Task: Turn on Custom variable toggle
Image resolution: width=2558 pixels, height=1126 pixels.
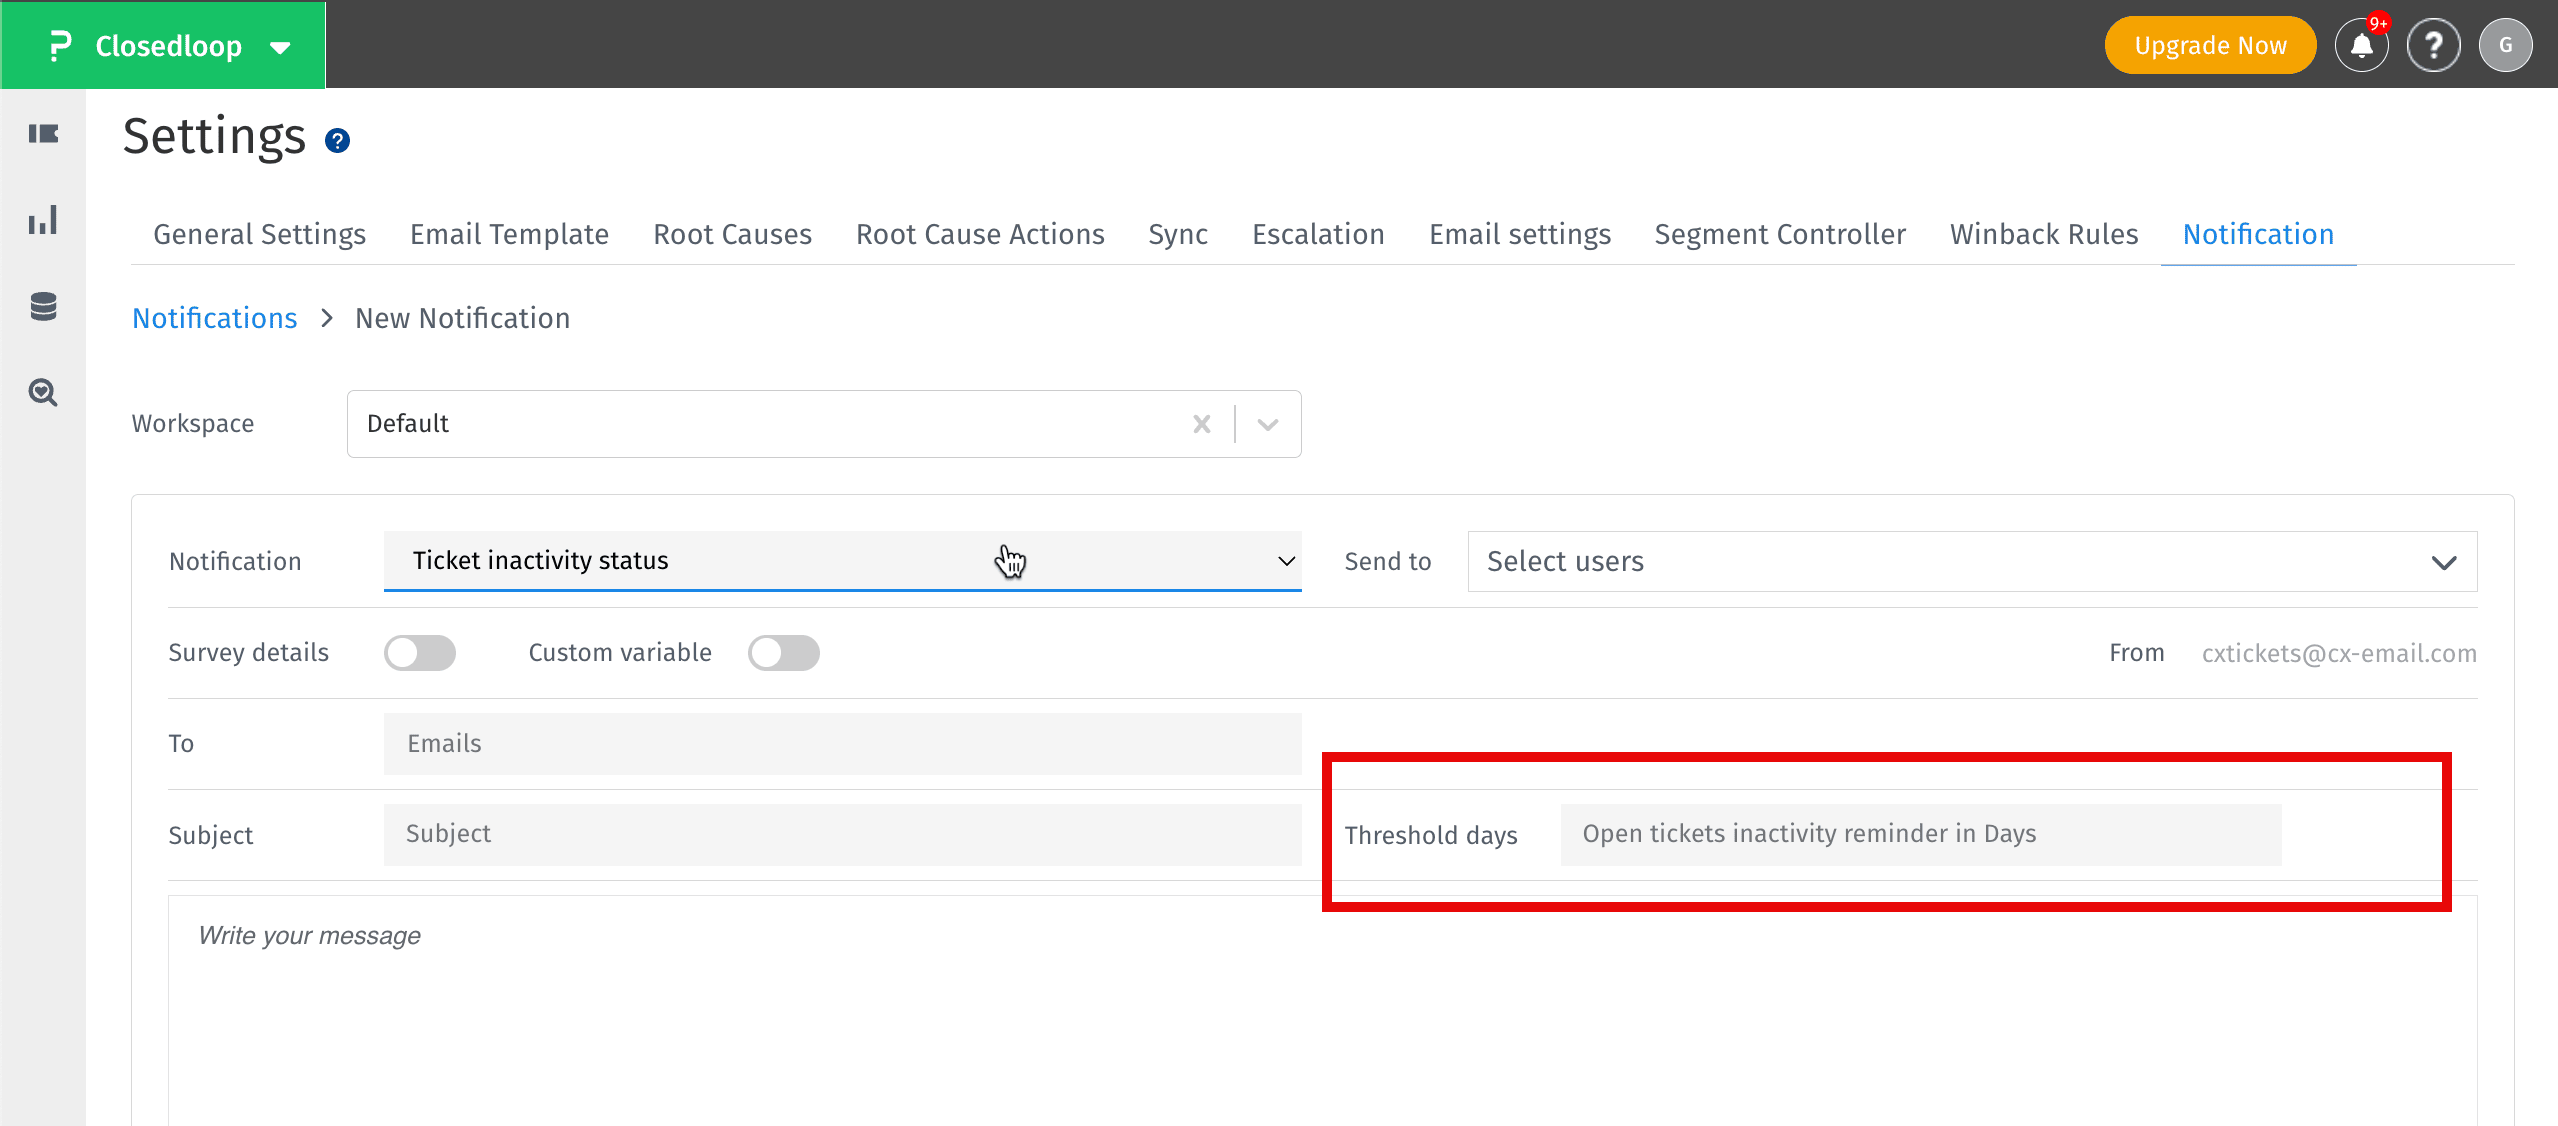Action: pyautogui.click(x=784, y=653)
